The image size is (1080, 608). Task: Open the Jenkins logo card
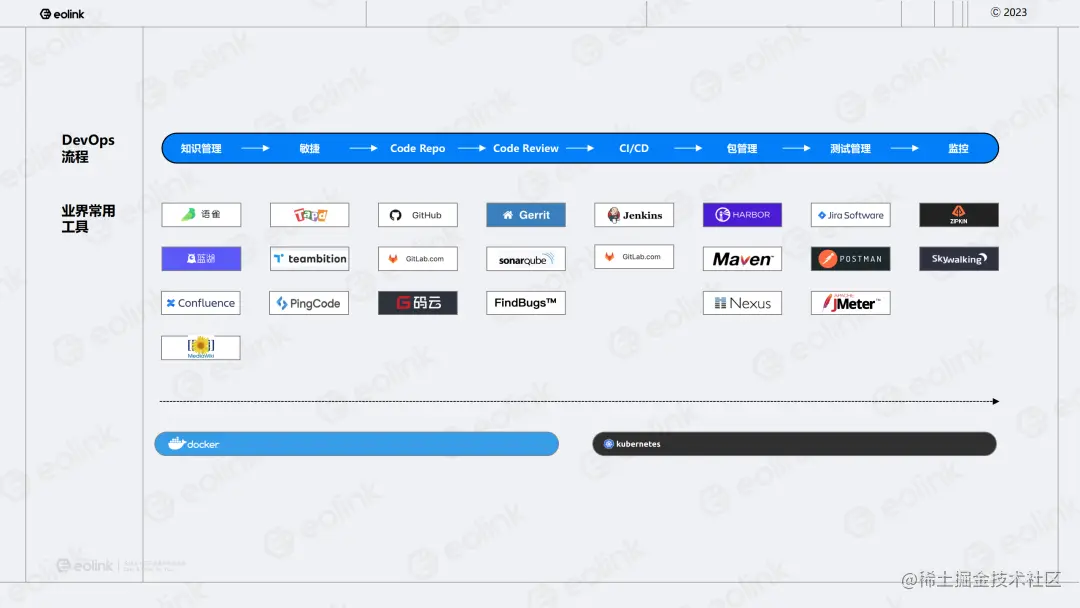(x=634, y=215)
